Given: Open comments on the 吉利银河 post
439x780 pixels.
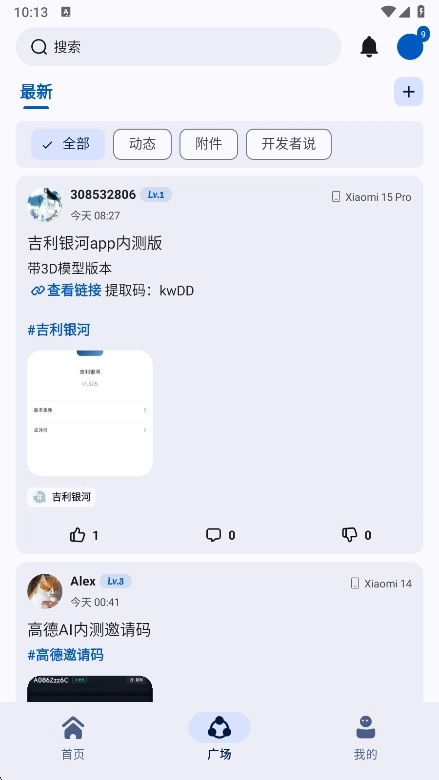Looking at the screenshot, I should [x=220, y=535].
